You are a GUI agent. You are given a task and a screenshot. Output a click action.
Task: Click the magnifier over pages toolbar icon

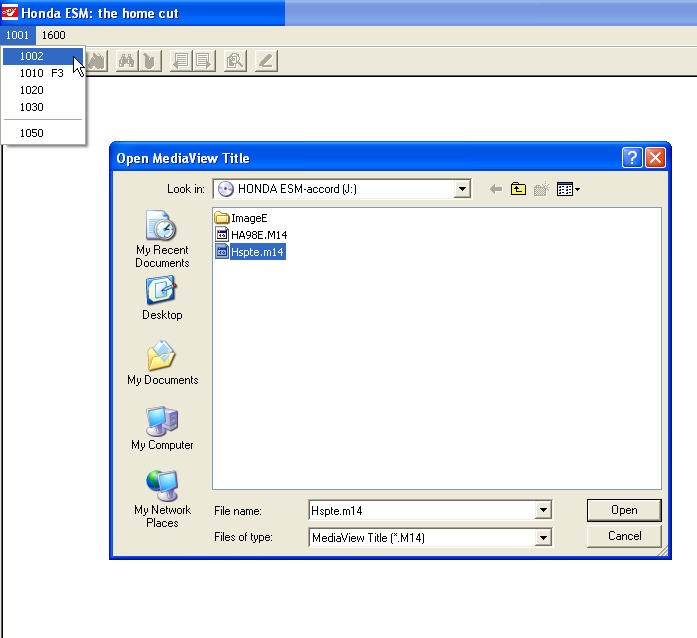[235, 61]
